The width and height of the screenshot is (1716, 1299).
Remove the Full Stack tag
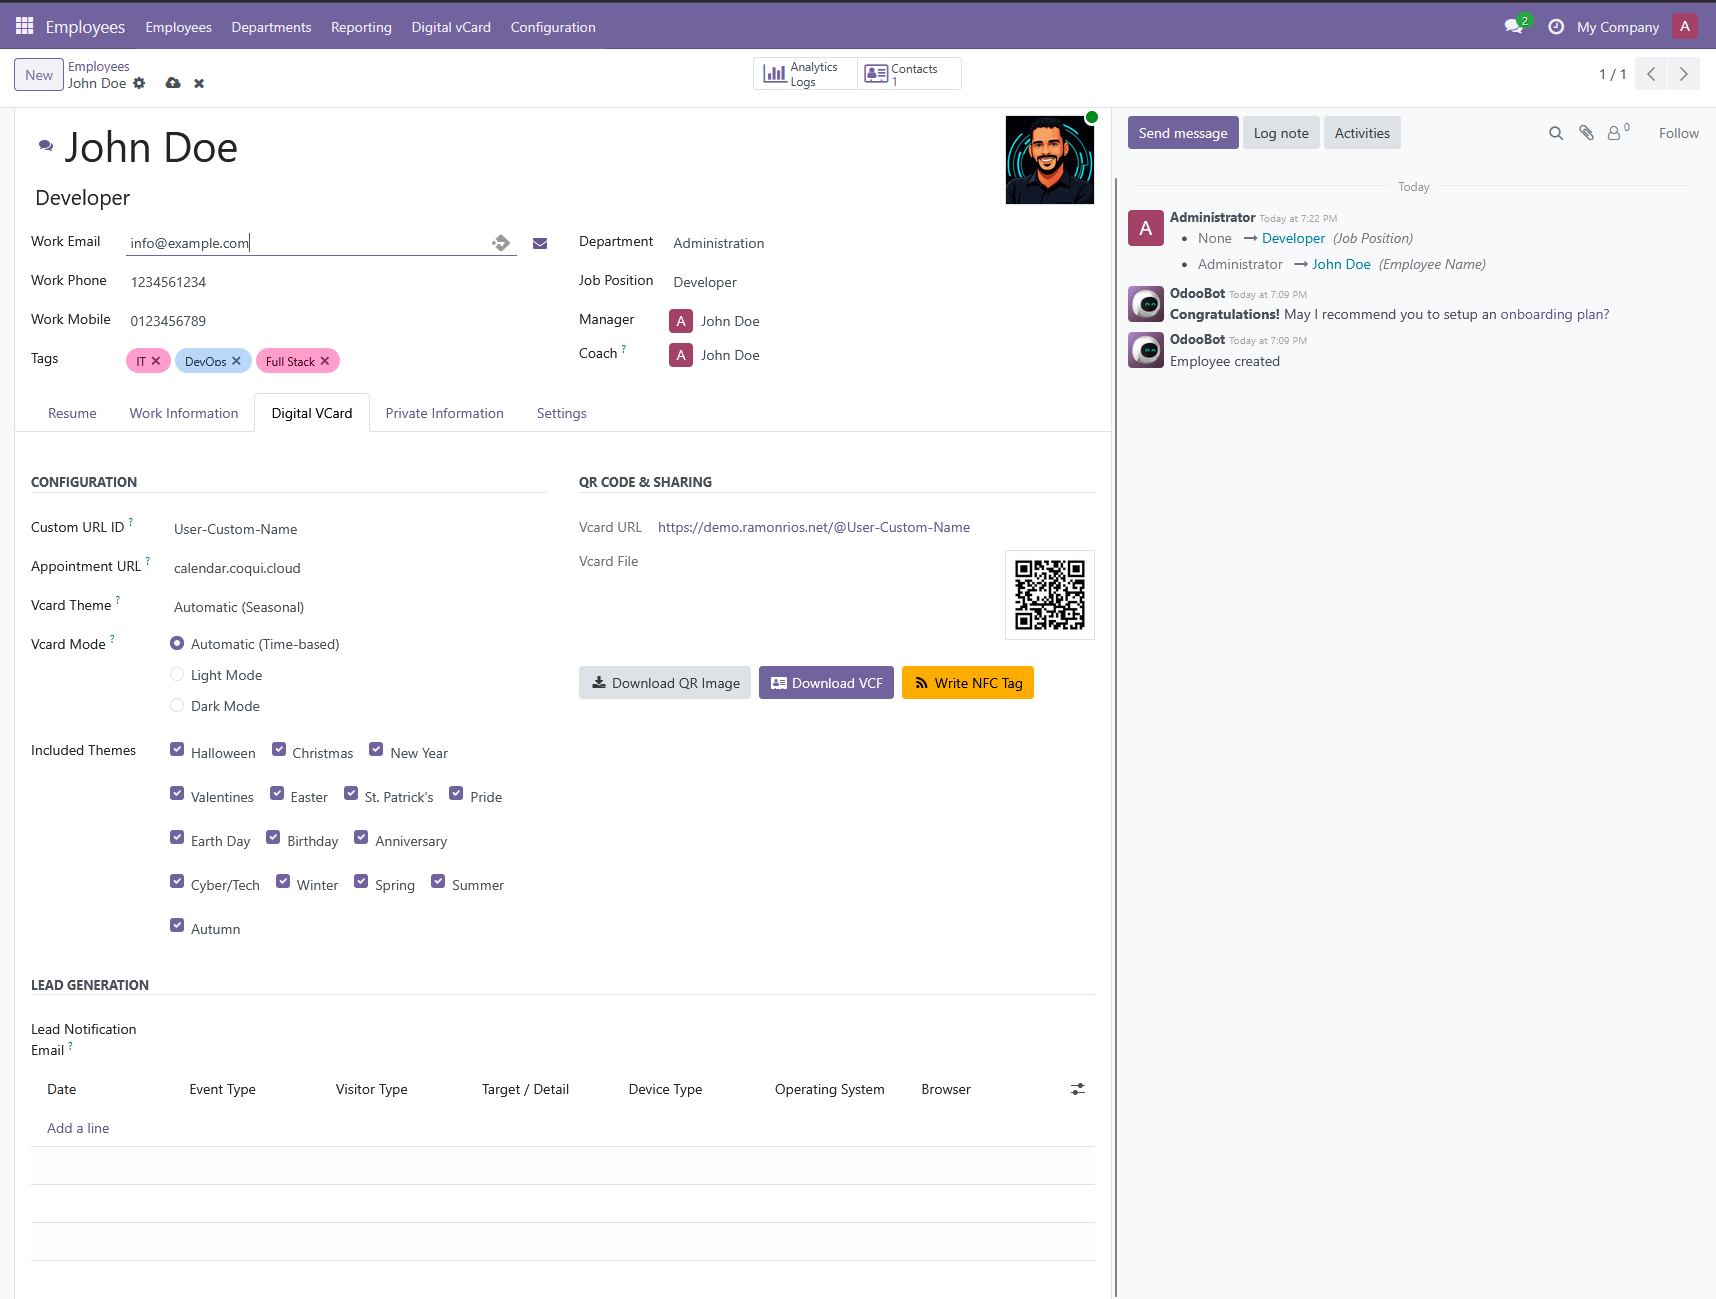pyautogui.click(x=325, y=361)
